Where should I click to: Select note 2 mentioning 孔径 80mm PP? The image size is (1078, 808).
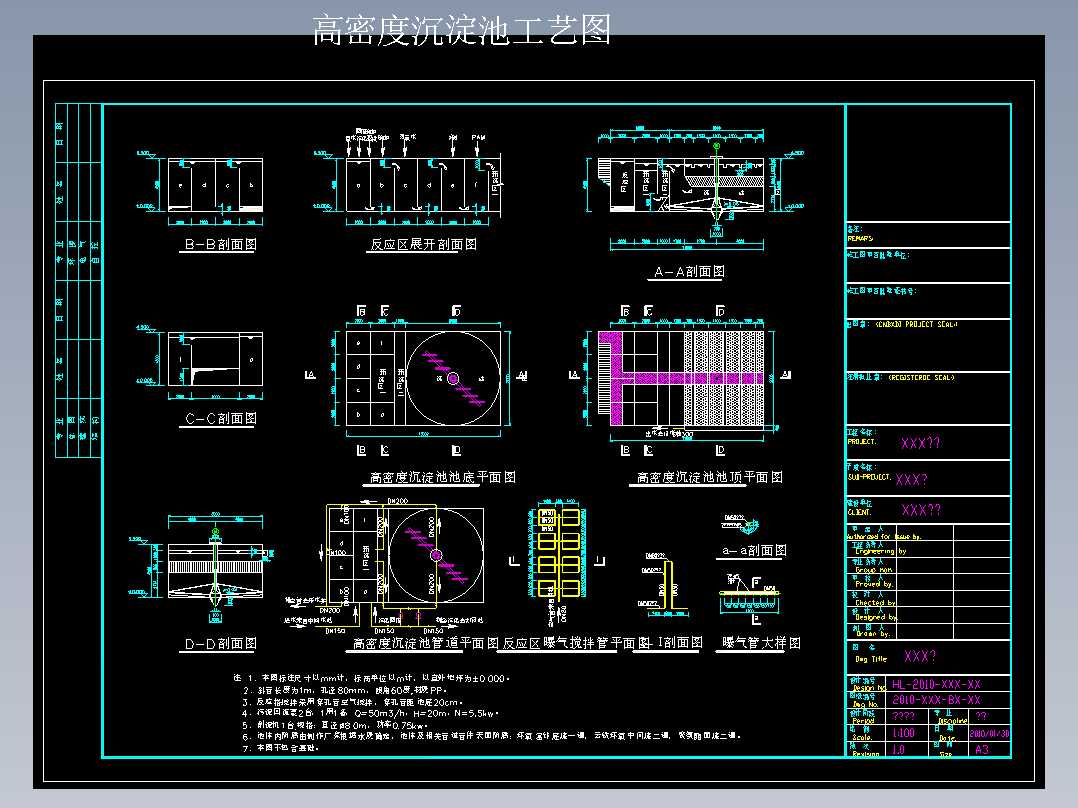pyautogui.click(x=344, y=690)
